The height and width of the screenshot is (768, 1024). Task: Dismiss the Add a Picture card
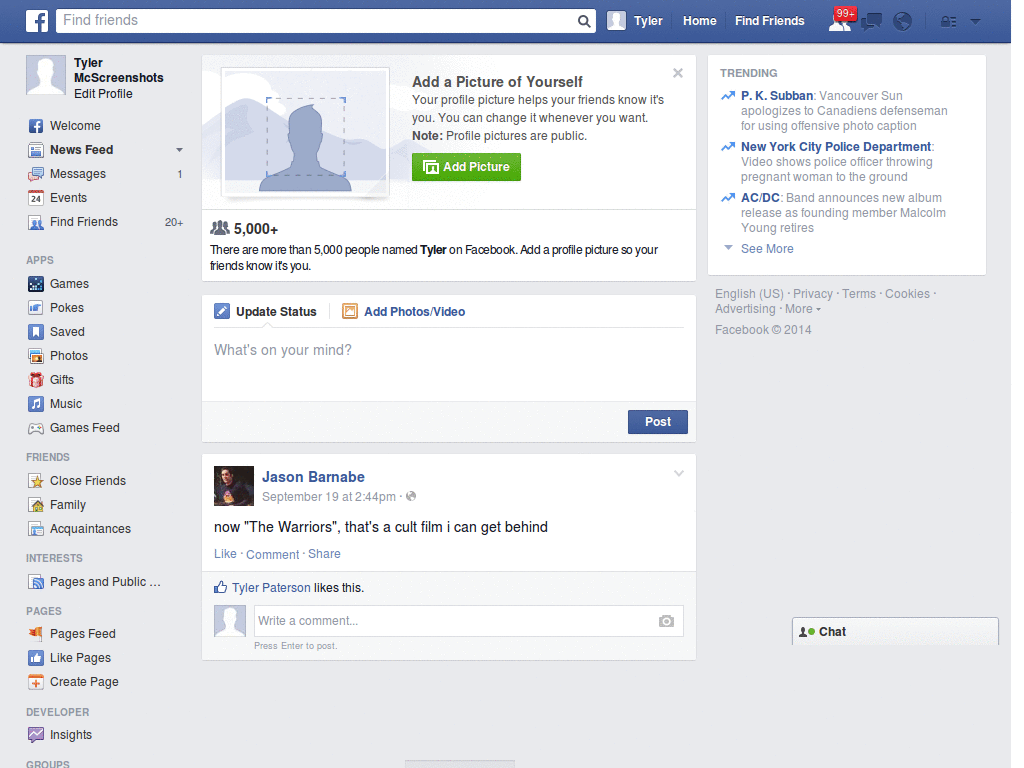point(678,73)
